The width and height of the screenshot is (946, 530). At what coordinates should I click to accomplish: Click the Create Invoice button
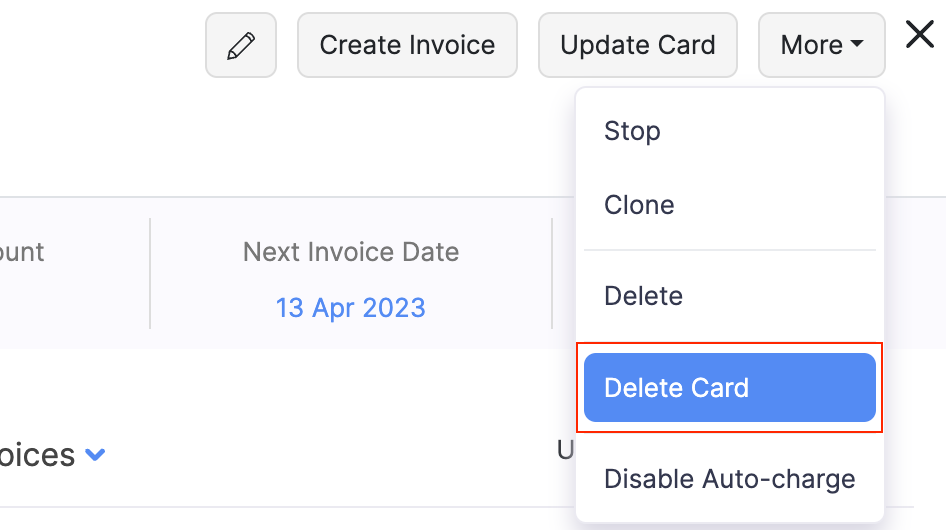coord(407,45)
